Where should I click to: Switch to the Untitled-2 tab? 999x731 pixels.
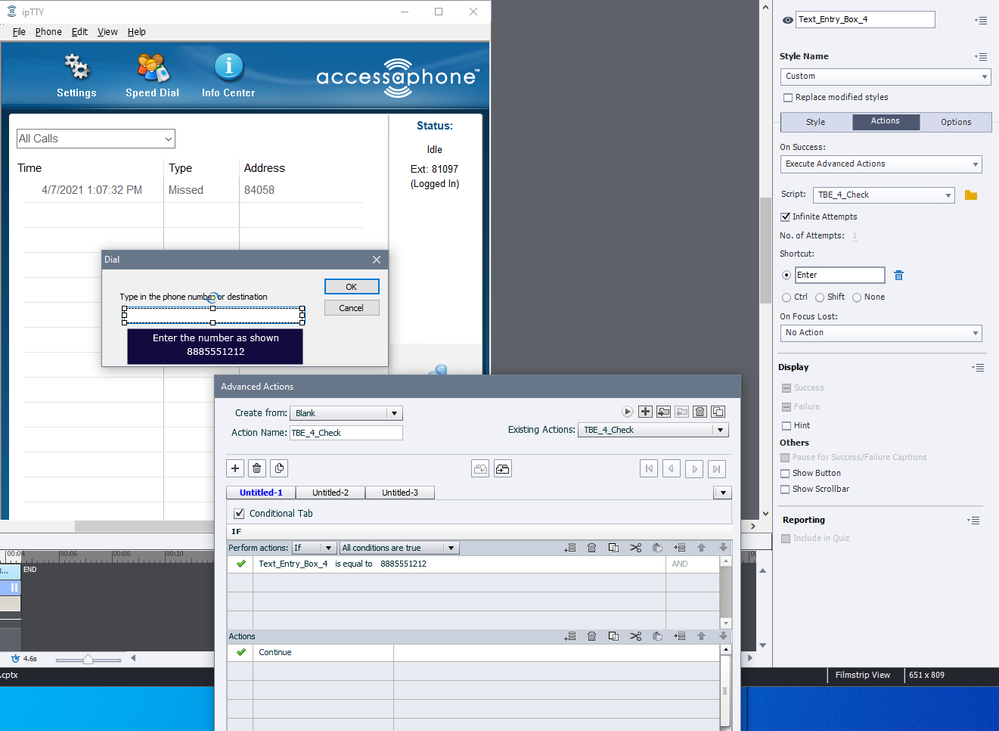point(330,492)
